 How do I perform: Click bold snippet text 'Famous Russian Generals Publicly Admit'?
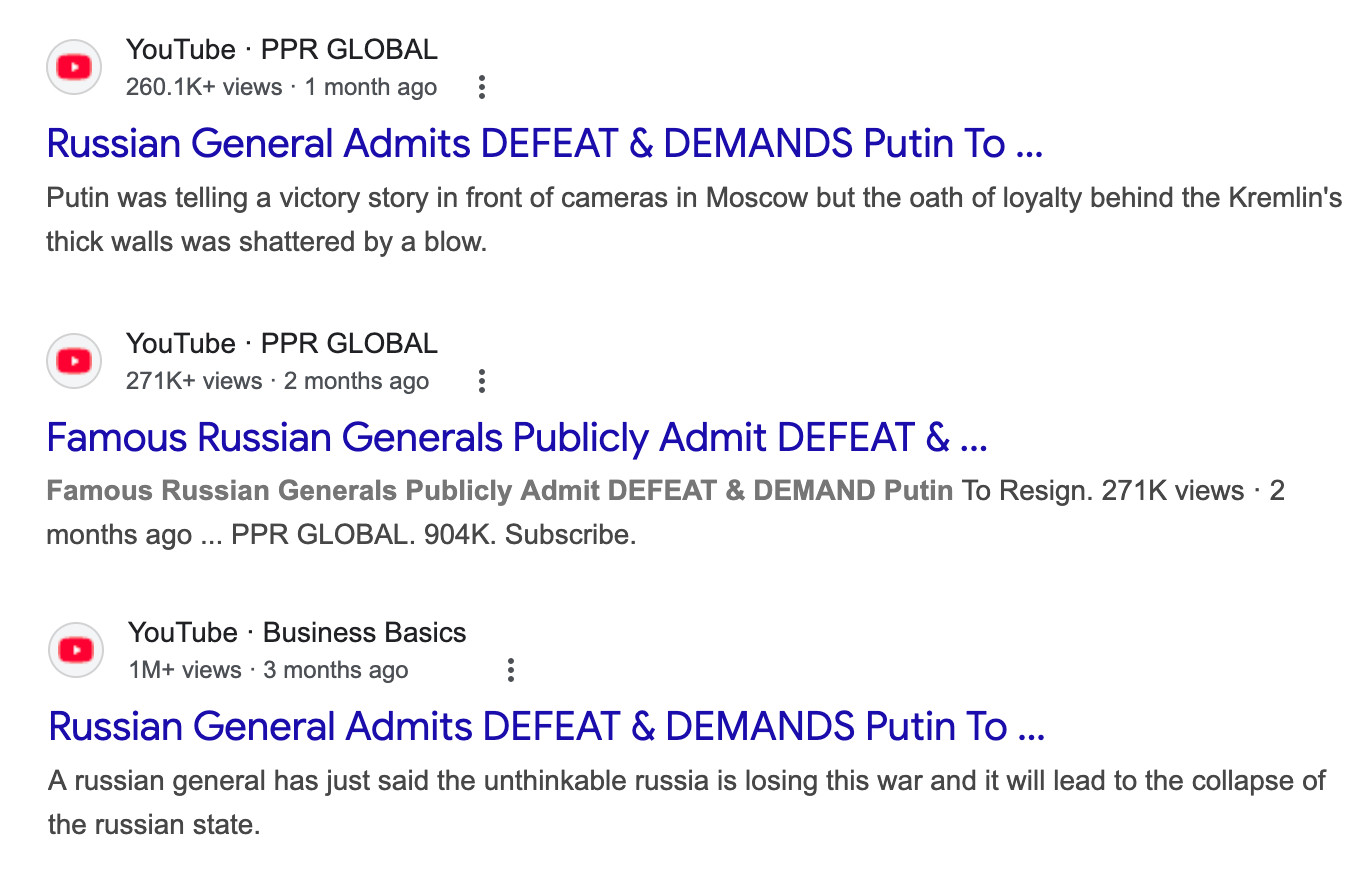click(x=320, y=491)
